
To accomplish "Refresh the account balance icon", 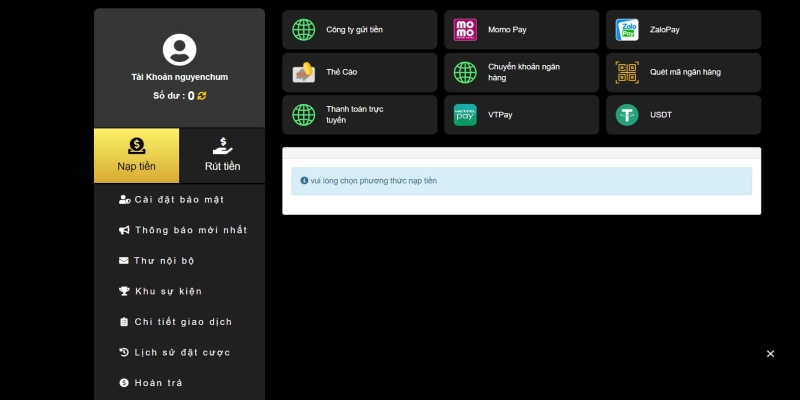I will 202,96.
